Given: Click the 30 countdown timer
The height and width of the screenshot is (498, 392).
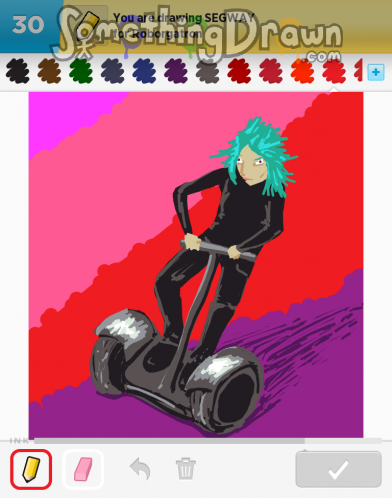Looking at the screenshot, I should tap(28, 25).
